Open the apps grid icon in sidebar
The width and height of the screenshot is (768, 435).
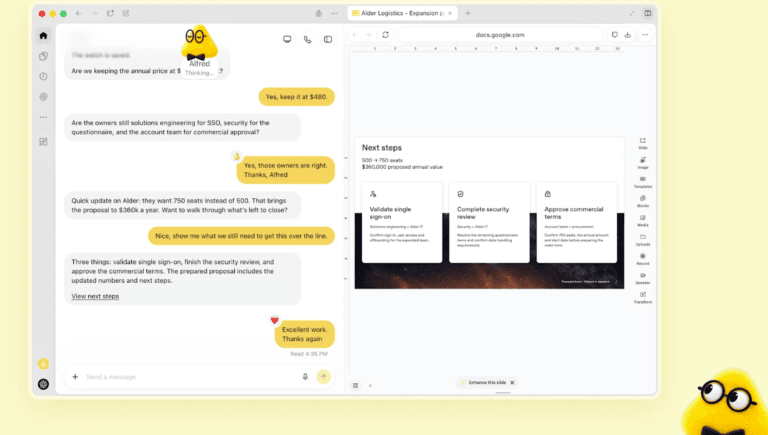point(43,142)
